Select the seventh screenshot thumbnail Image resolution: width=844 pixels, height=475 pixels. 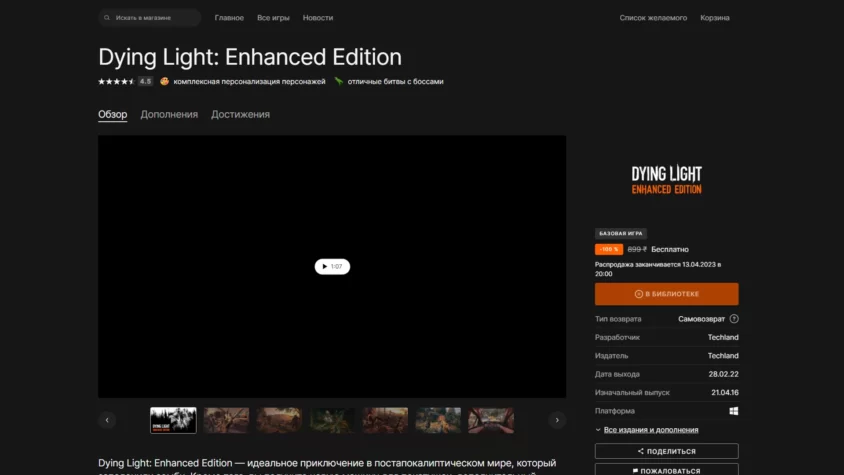(x=491, y=420)
